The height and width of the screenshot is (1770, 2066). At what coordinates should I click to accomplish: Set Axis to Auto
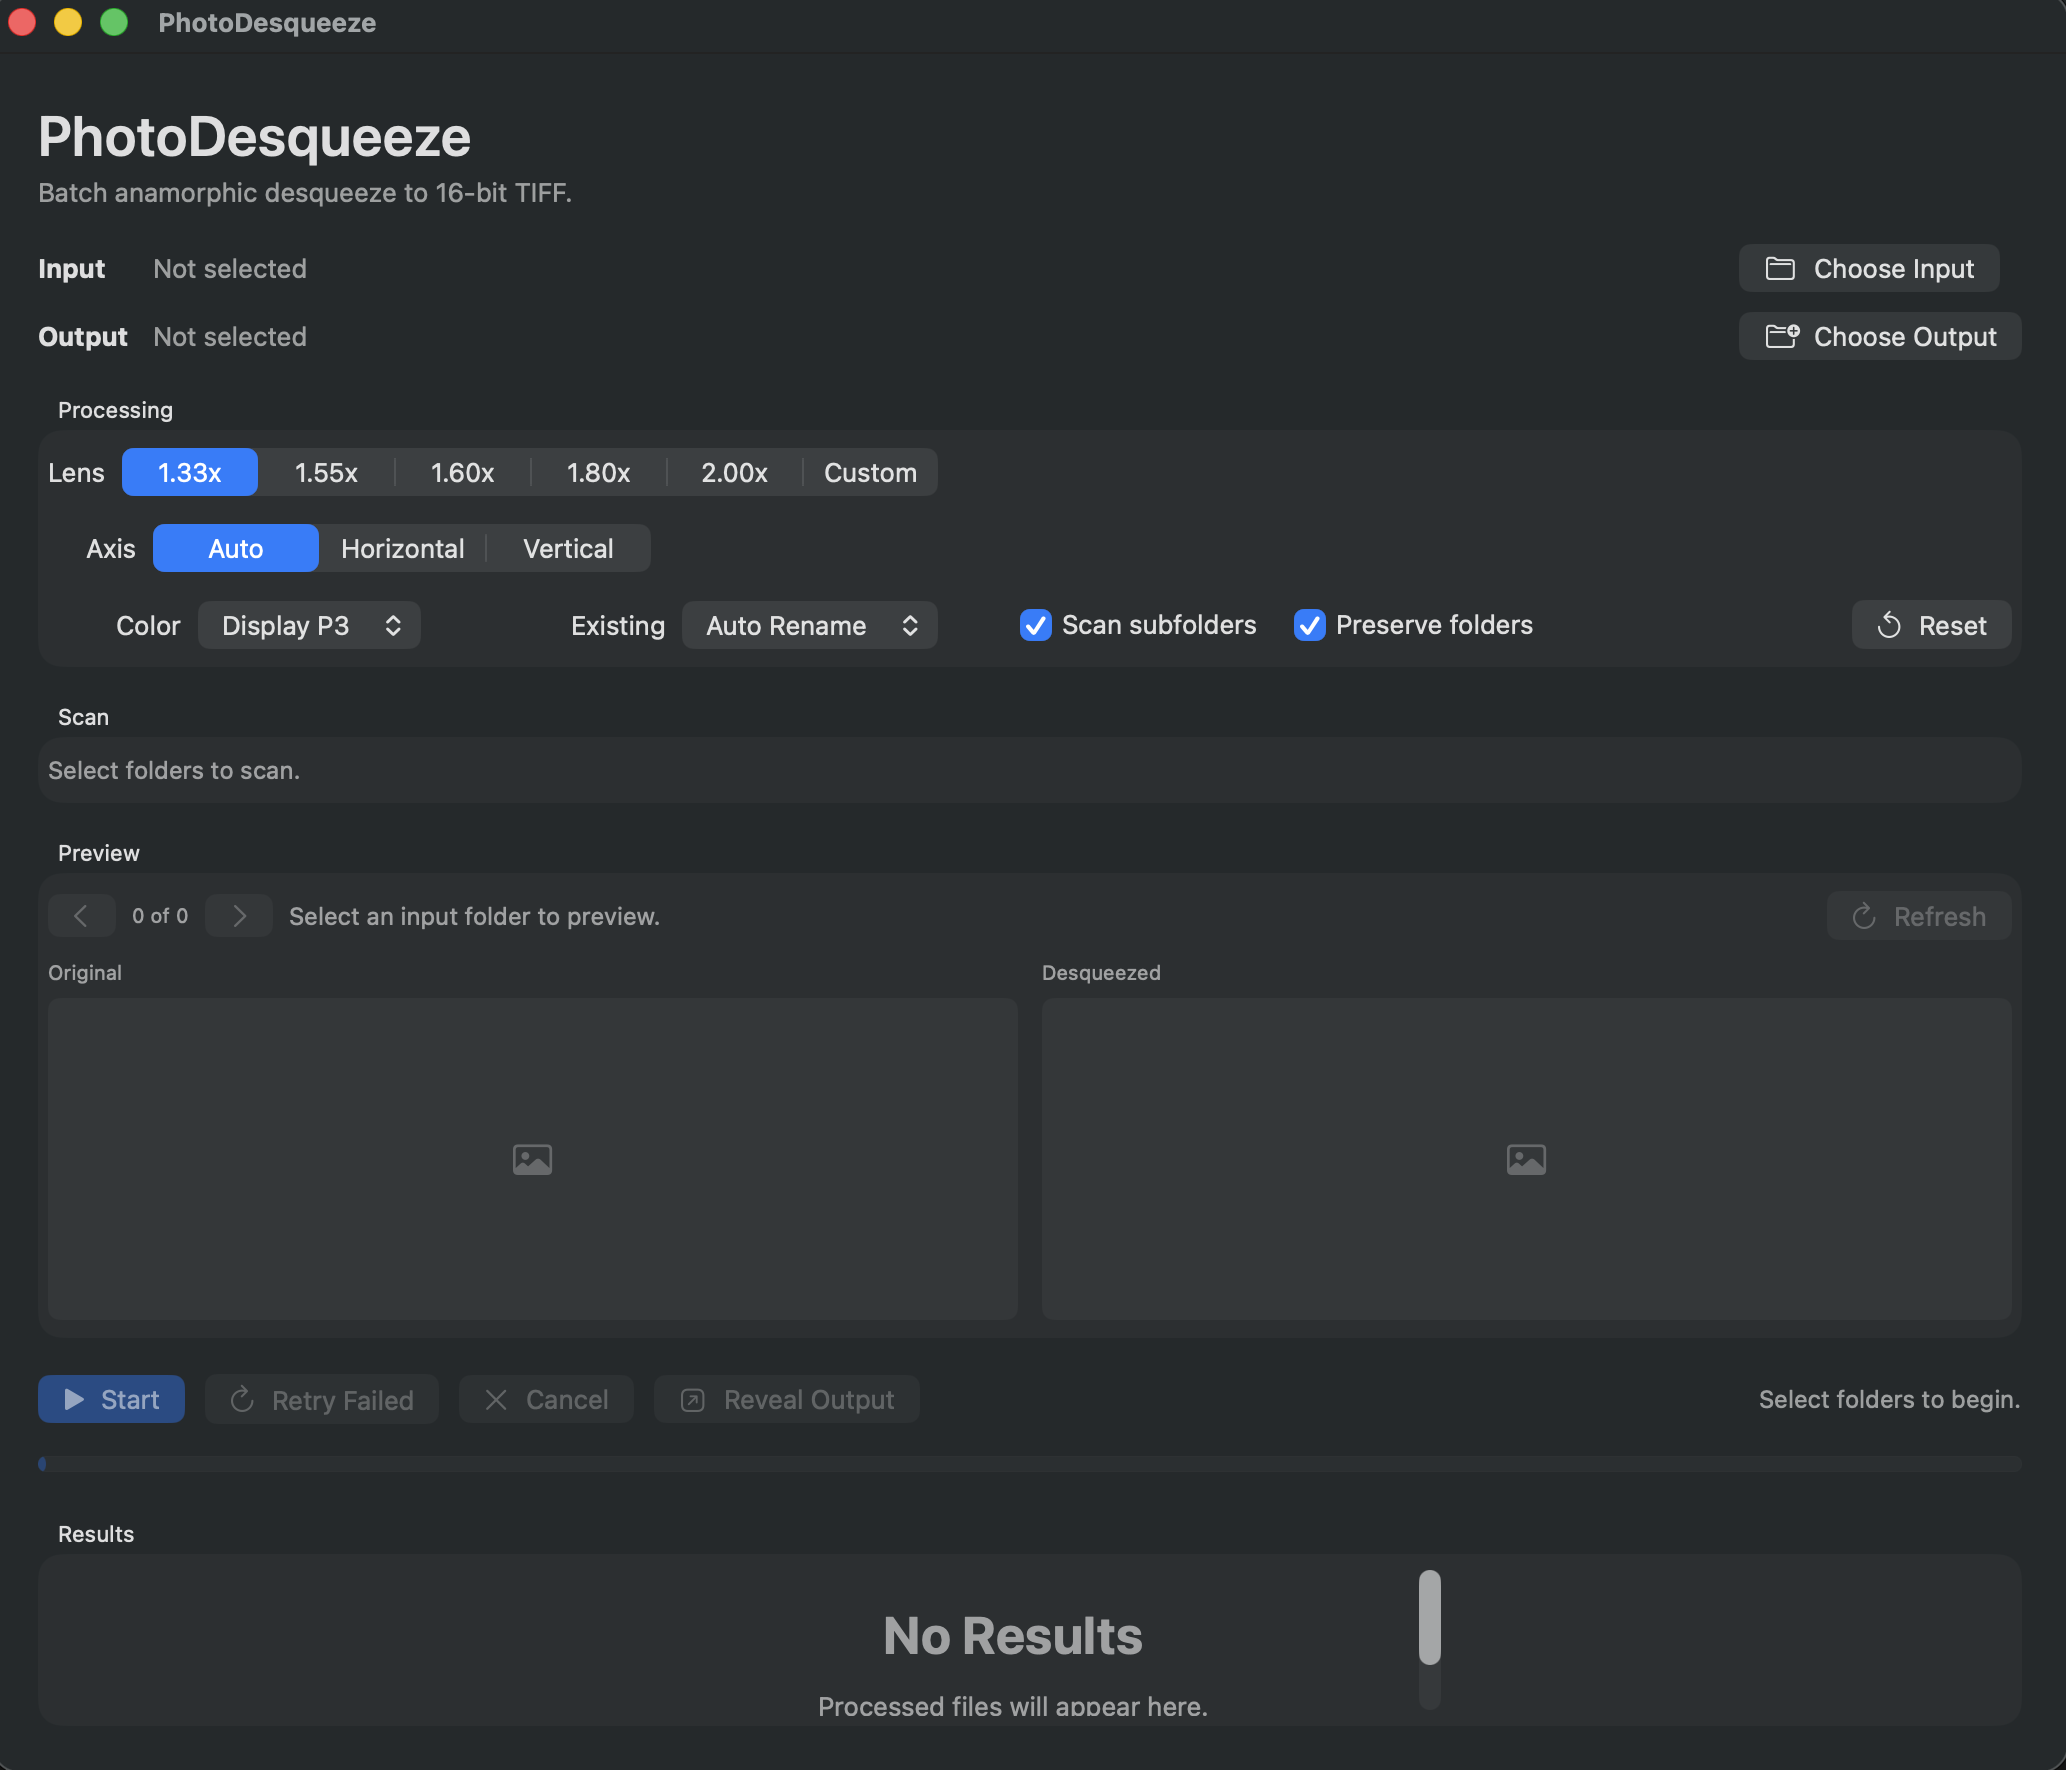click(236, 548)
